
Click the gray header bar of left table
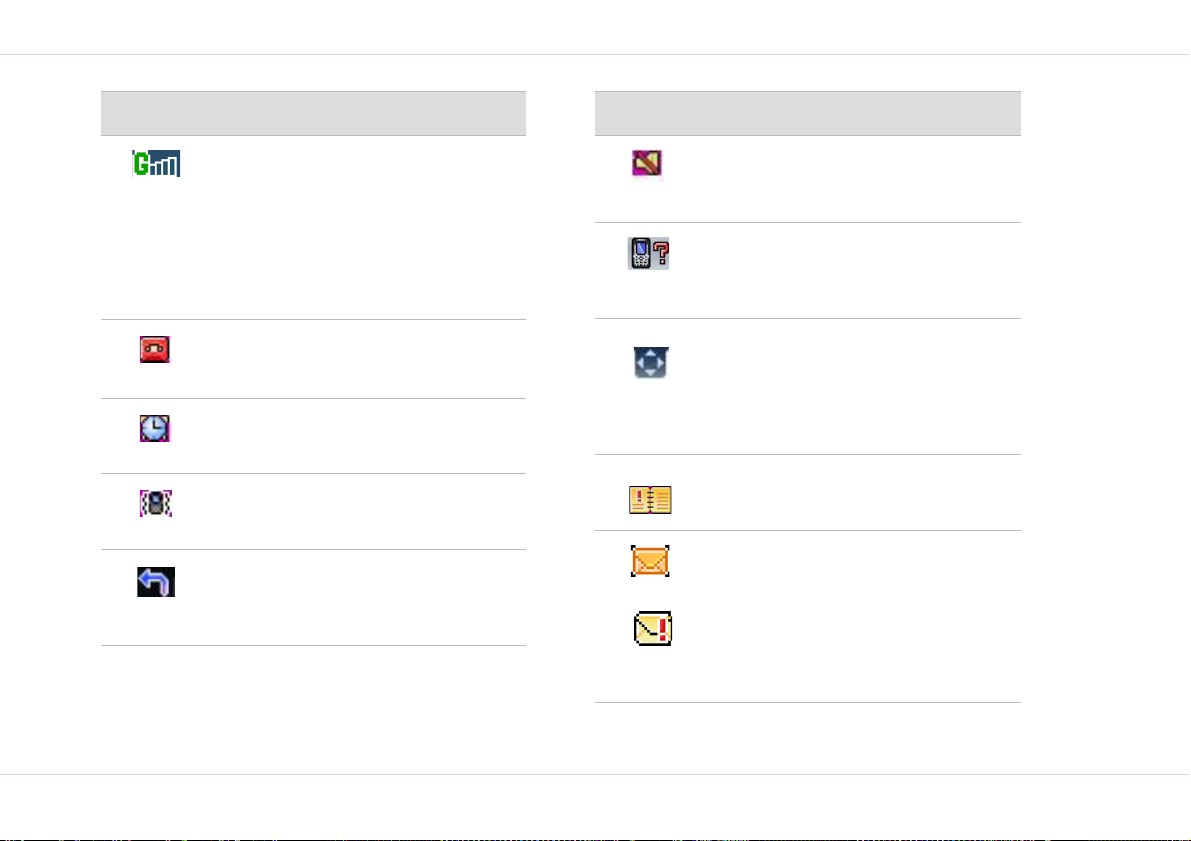pyautogui.click(x=314, y=113)
